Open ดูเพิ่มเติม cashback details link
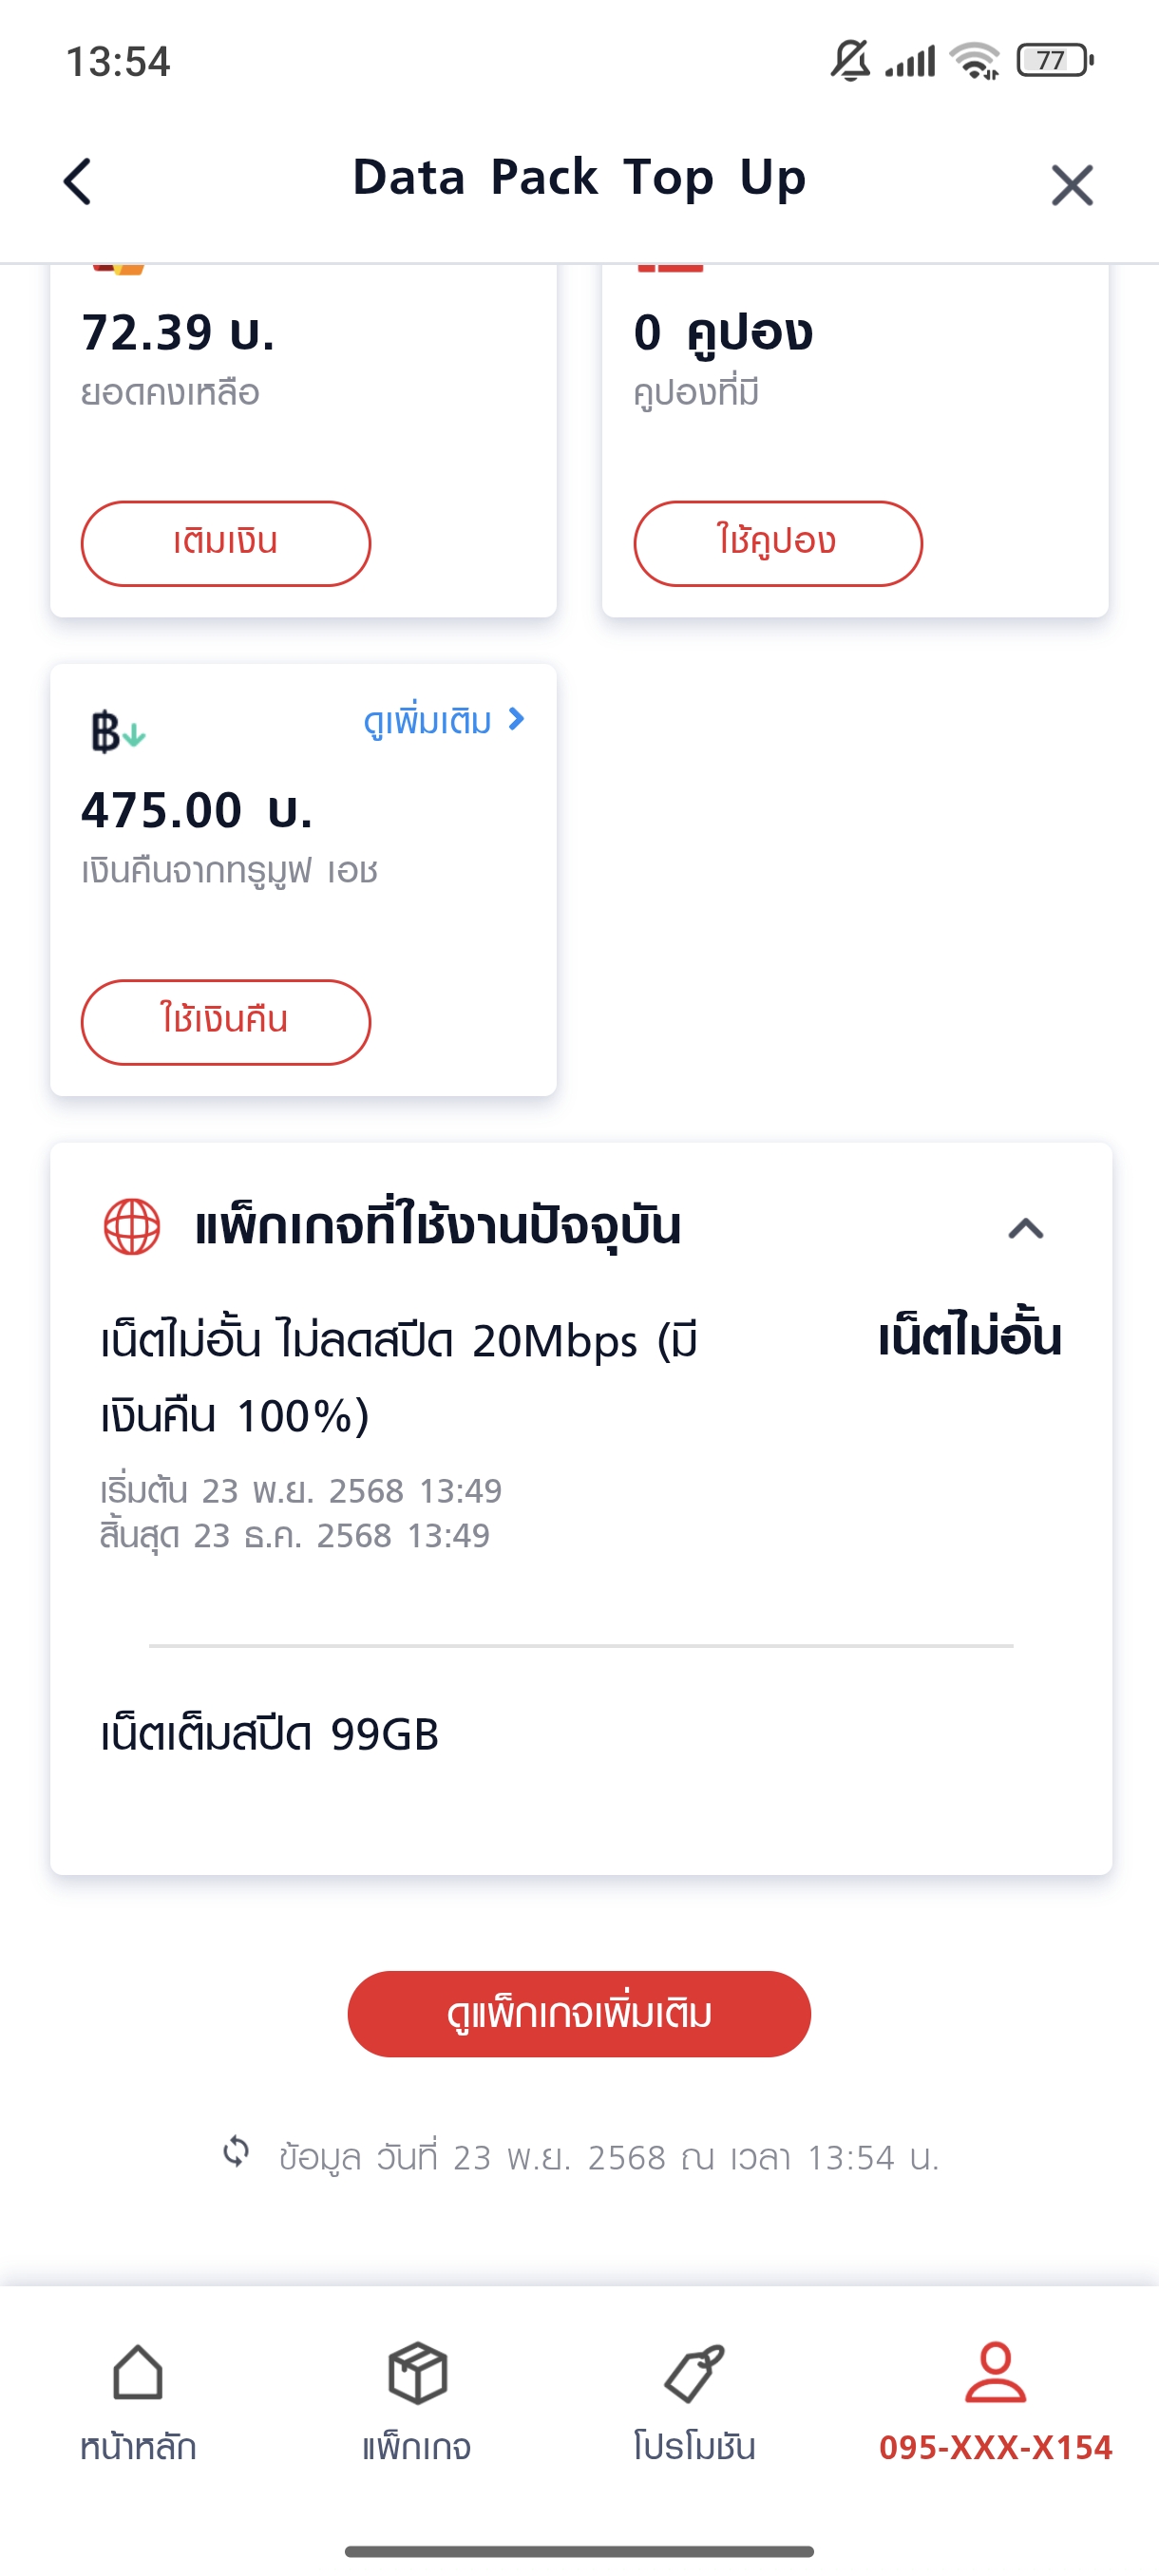This screenshot has height=2576, width=1159. pos(427,722)
